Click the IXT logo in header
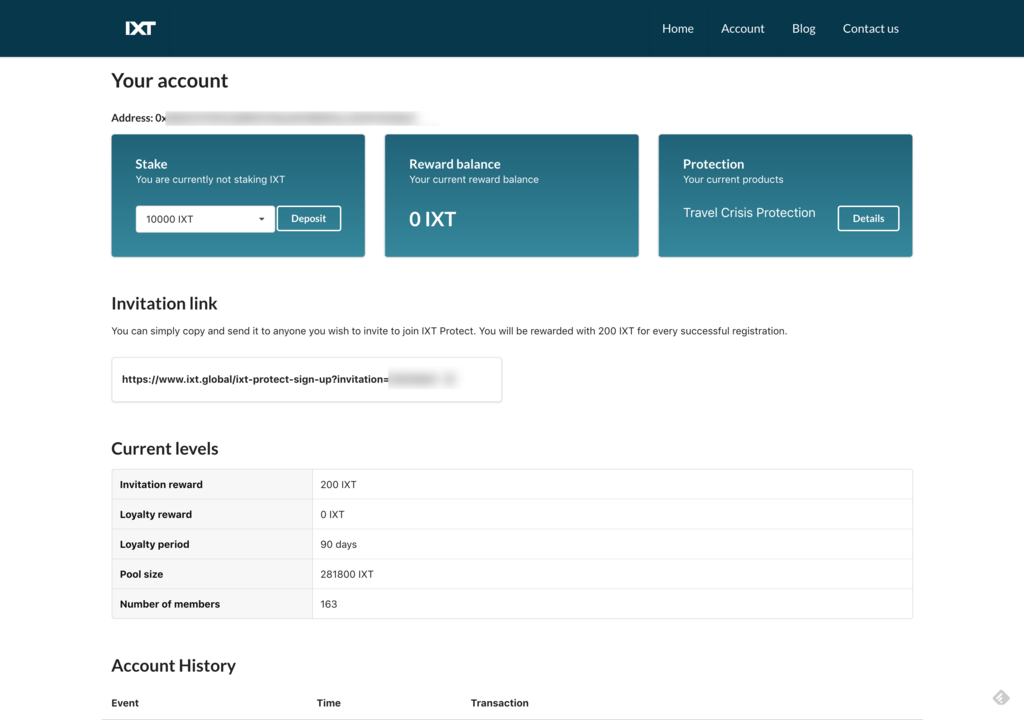Image resolution: width=1024 pixels, height=720 pixels. pos(140,28)
